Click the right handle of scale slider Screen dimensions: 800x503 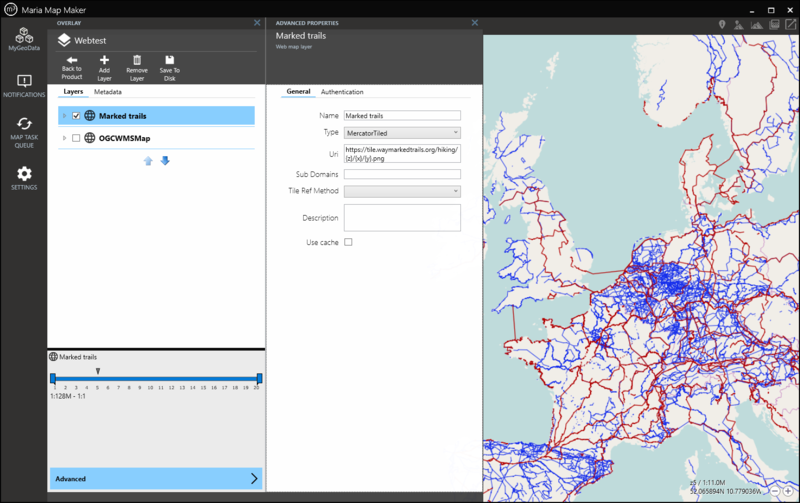[x=259, y=378]
